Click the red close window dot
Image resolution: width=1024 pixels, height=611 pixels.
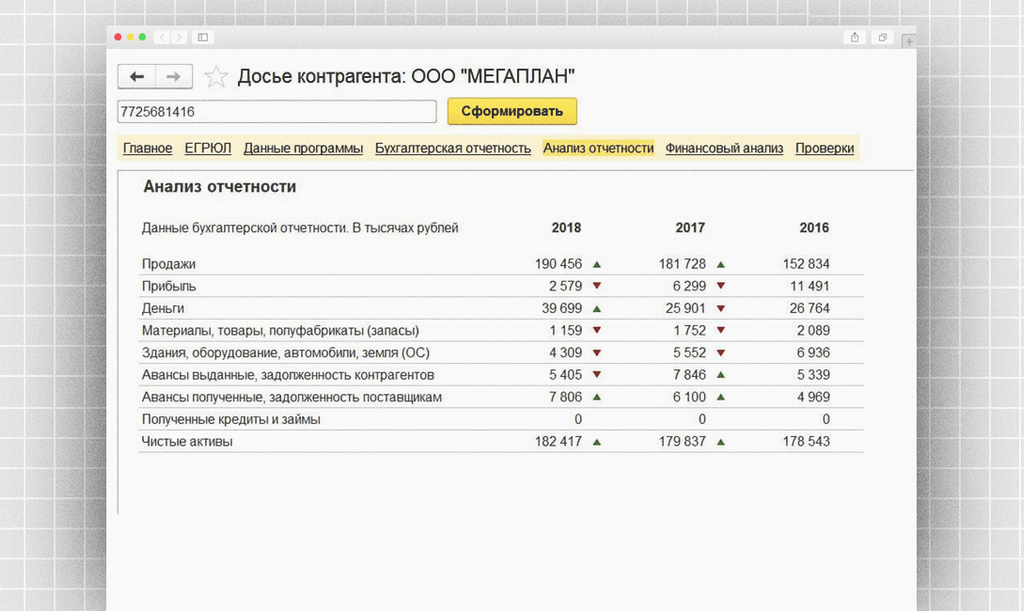coord(118,37)
